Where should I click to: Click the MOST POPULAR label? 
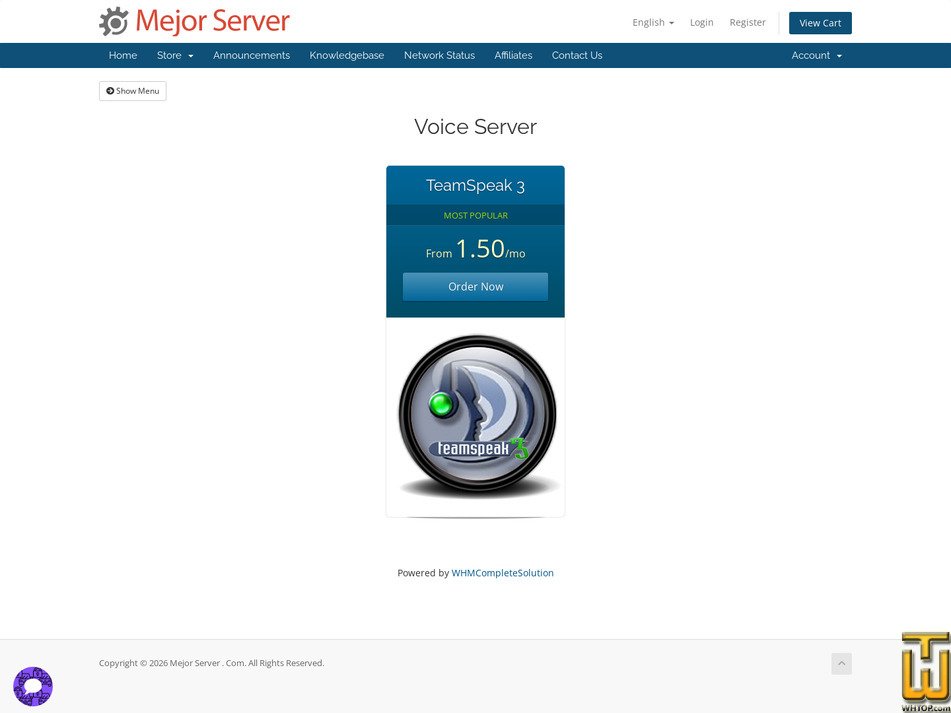tap(476, 215)
